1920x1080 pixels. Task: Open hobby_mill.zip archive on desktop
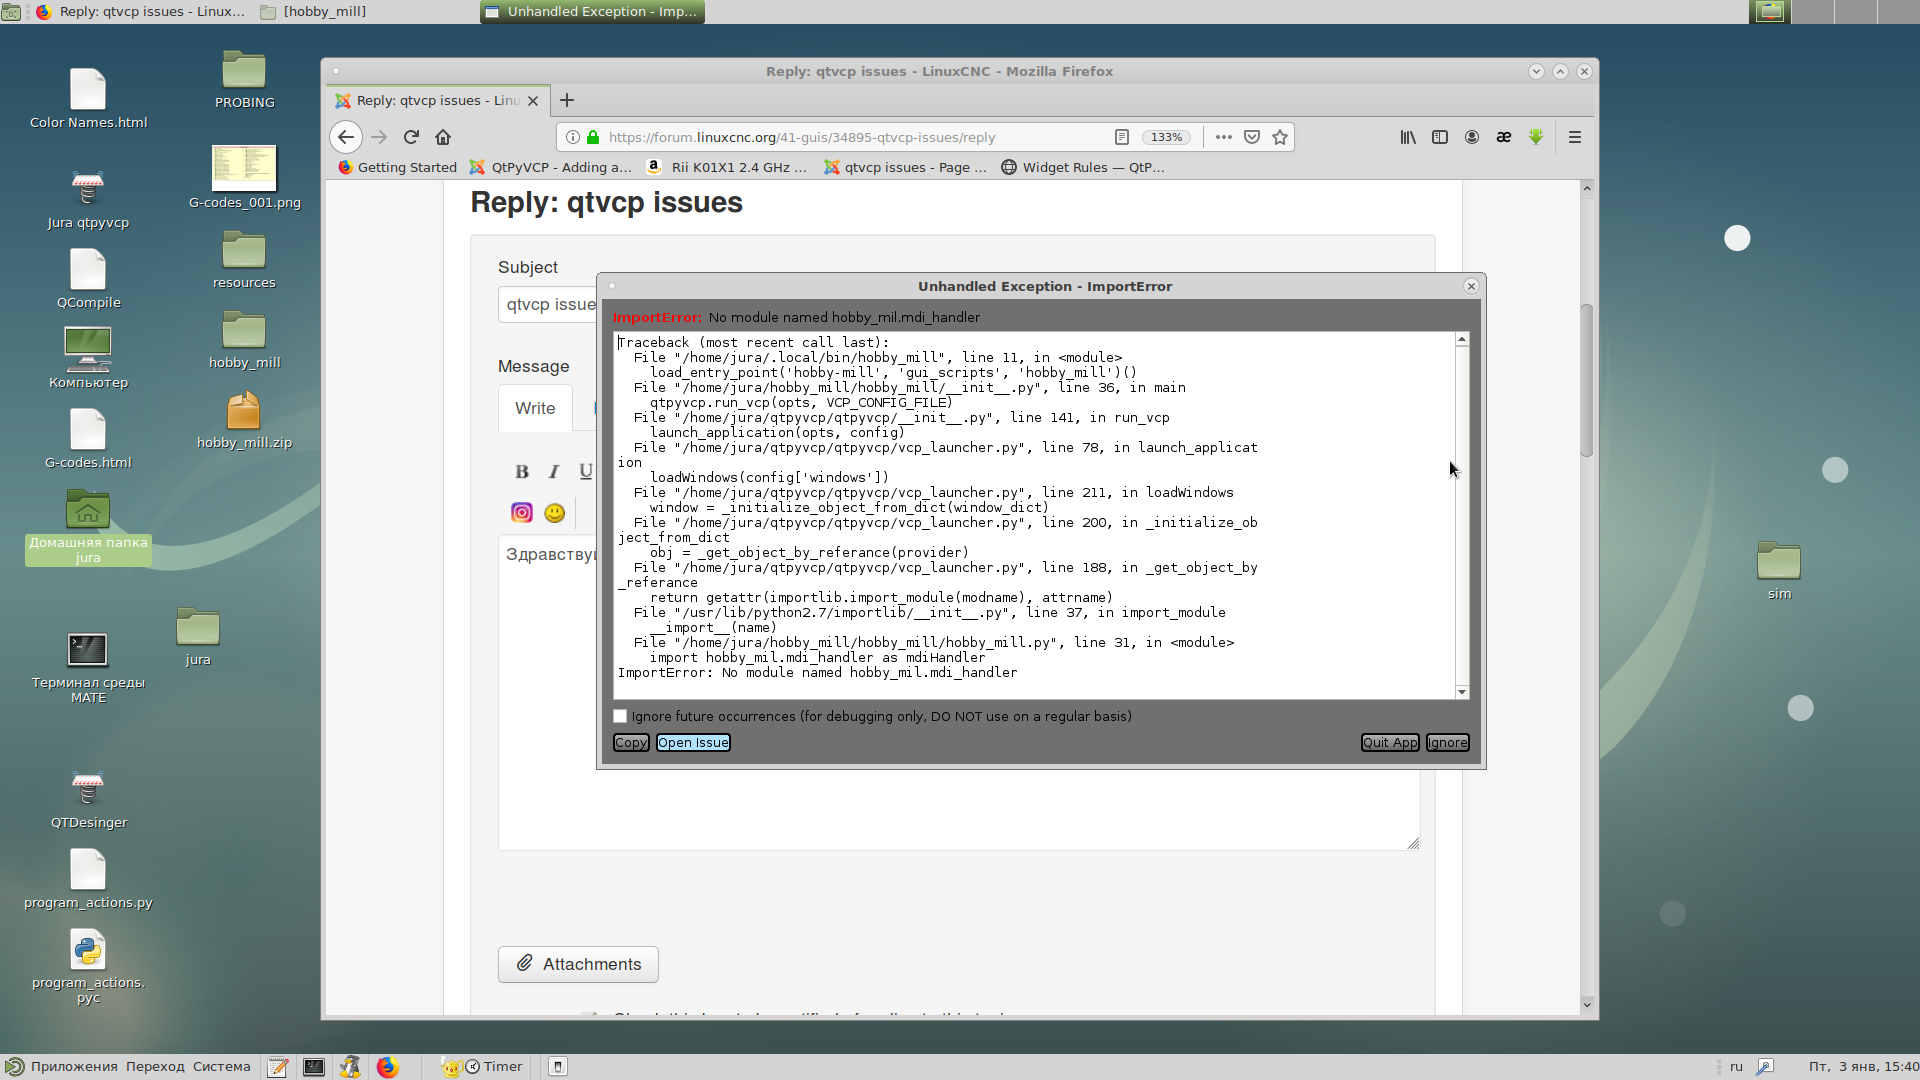pyautogui.click(x=244, y=420)
